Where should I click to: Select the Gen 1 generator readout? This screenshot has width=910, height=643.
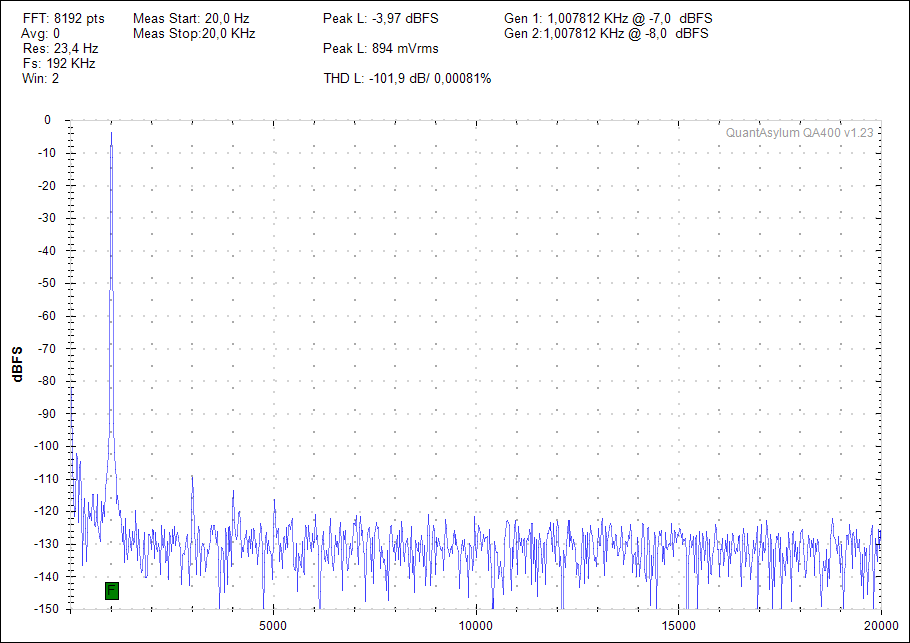tap(608, 19)
